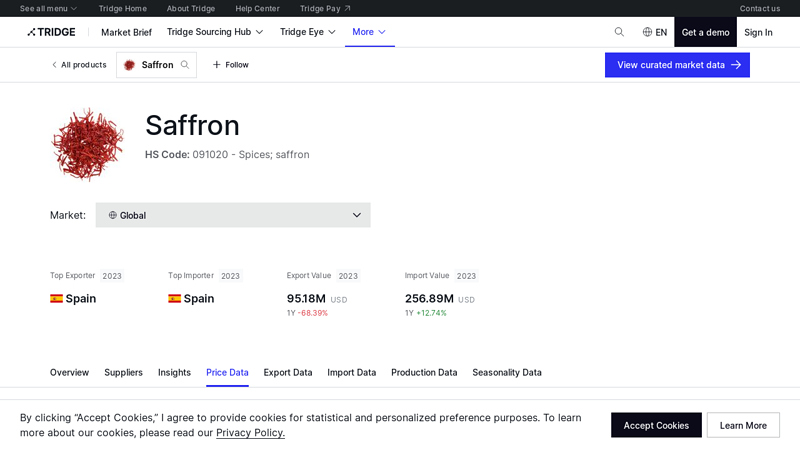This screenshot has height=450, width=800.
Task: Click View curated market data button
Action: pyautogui.click(x=677, y=65)
